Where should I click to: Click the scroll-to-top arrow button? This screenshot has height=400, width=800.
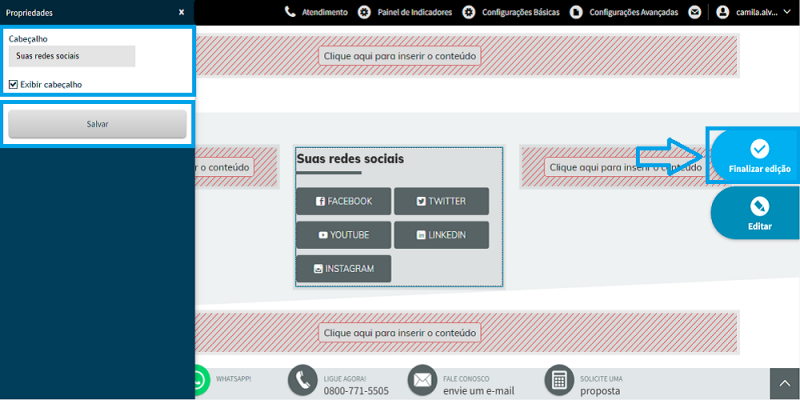coord(785,384)
